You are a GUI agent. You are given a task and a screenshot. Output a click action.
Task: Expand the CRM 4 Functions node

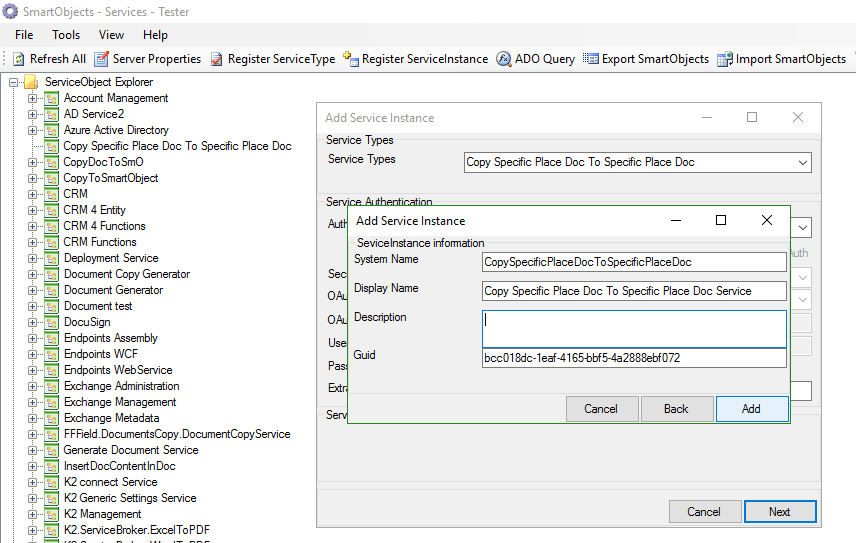click(x=32, y=226)
